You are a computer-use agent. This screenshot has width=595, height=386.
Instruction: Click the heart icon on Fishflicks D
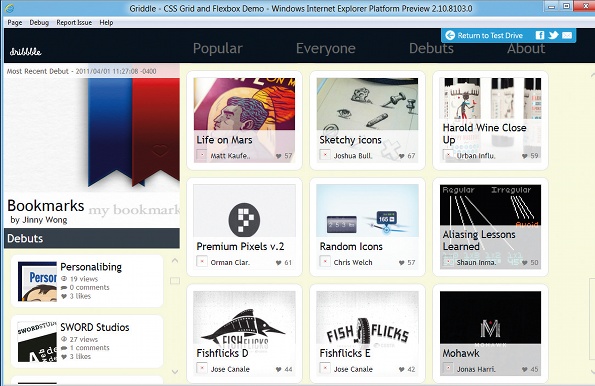pos(279,369)
